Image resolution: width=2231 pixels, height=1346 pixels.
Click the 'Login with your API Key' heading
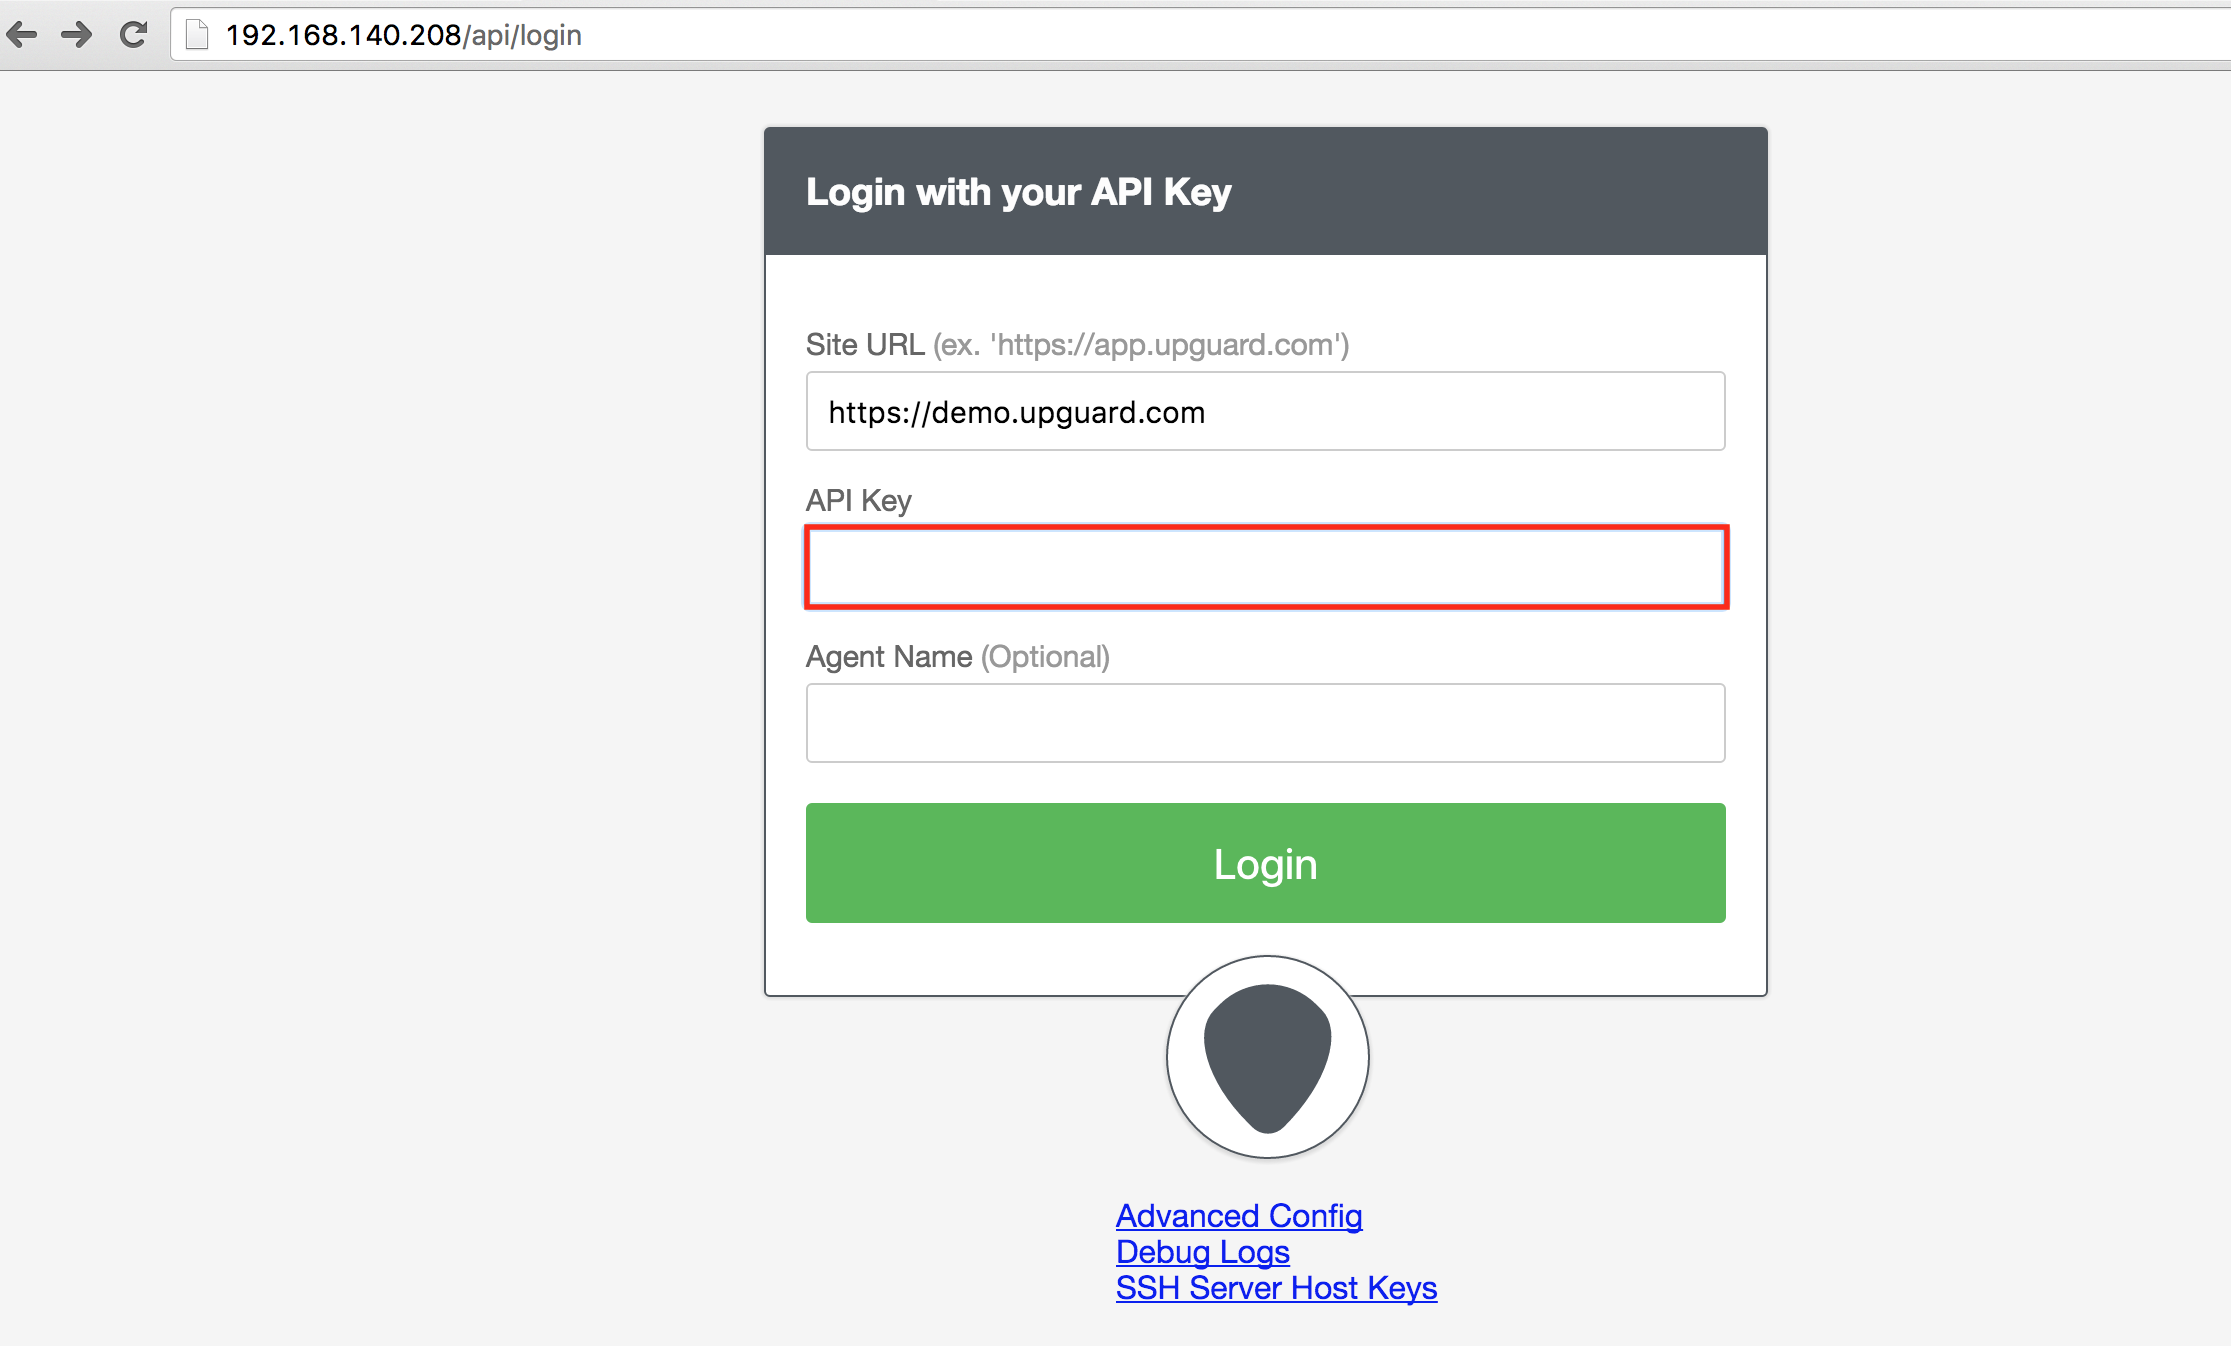[1018, 192]
